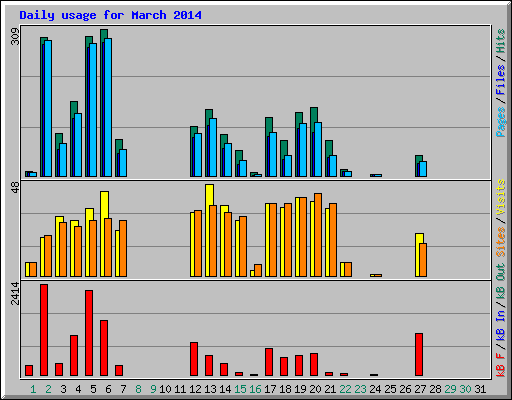Click day 14 on the axis
The width and height of the screenshot is (512, 400).
pos(225,389)
